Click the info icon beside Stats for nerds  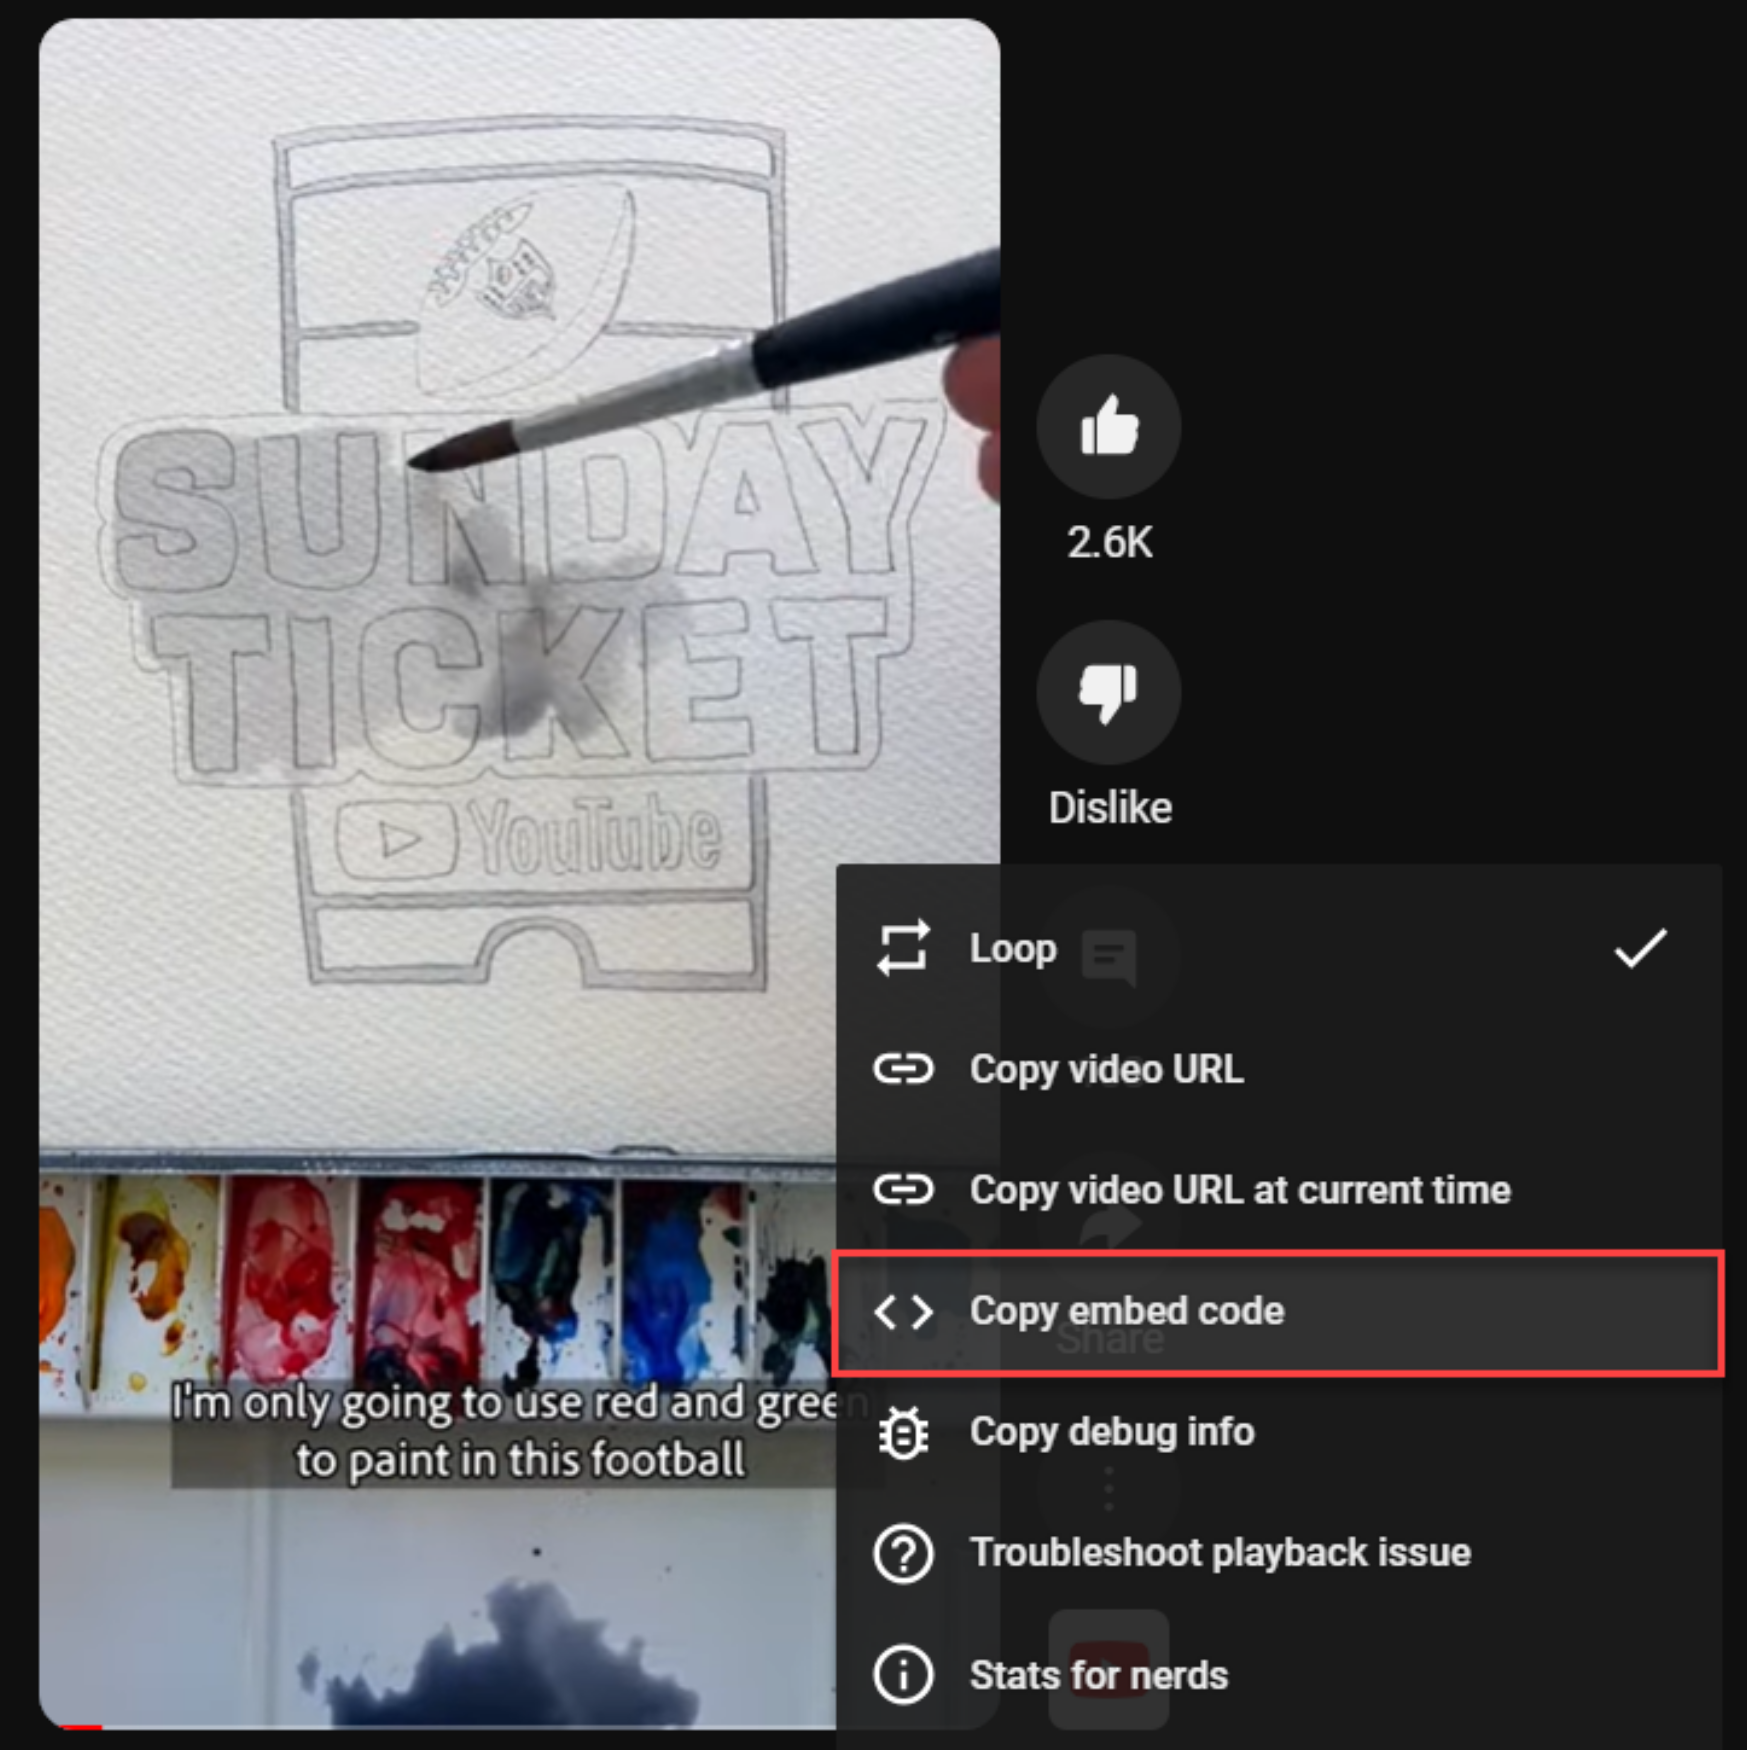click(903, 1674)
